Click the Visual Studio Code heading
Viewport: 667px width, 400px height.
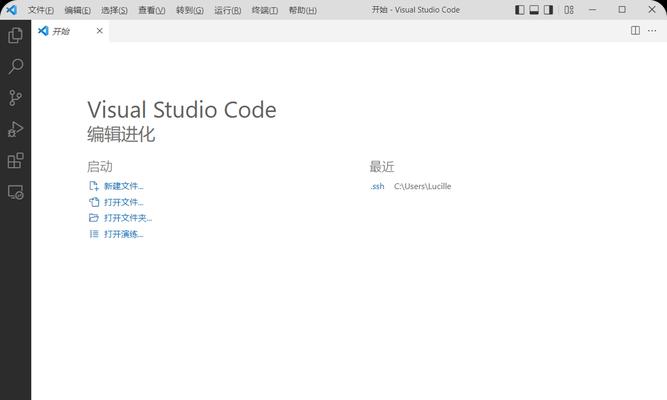click(182, 110)
